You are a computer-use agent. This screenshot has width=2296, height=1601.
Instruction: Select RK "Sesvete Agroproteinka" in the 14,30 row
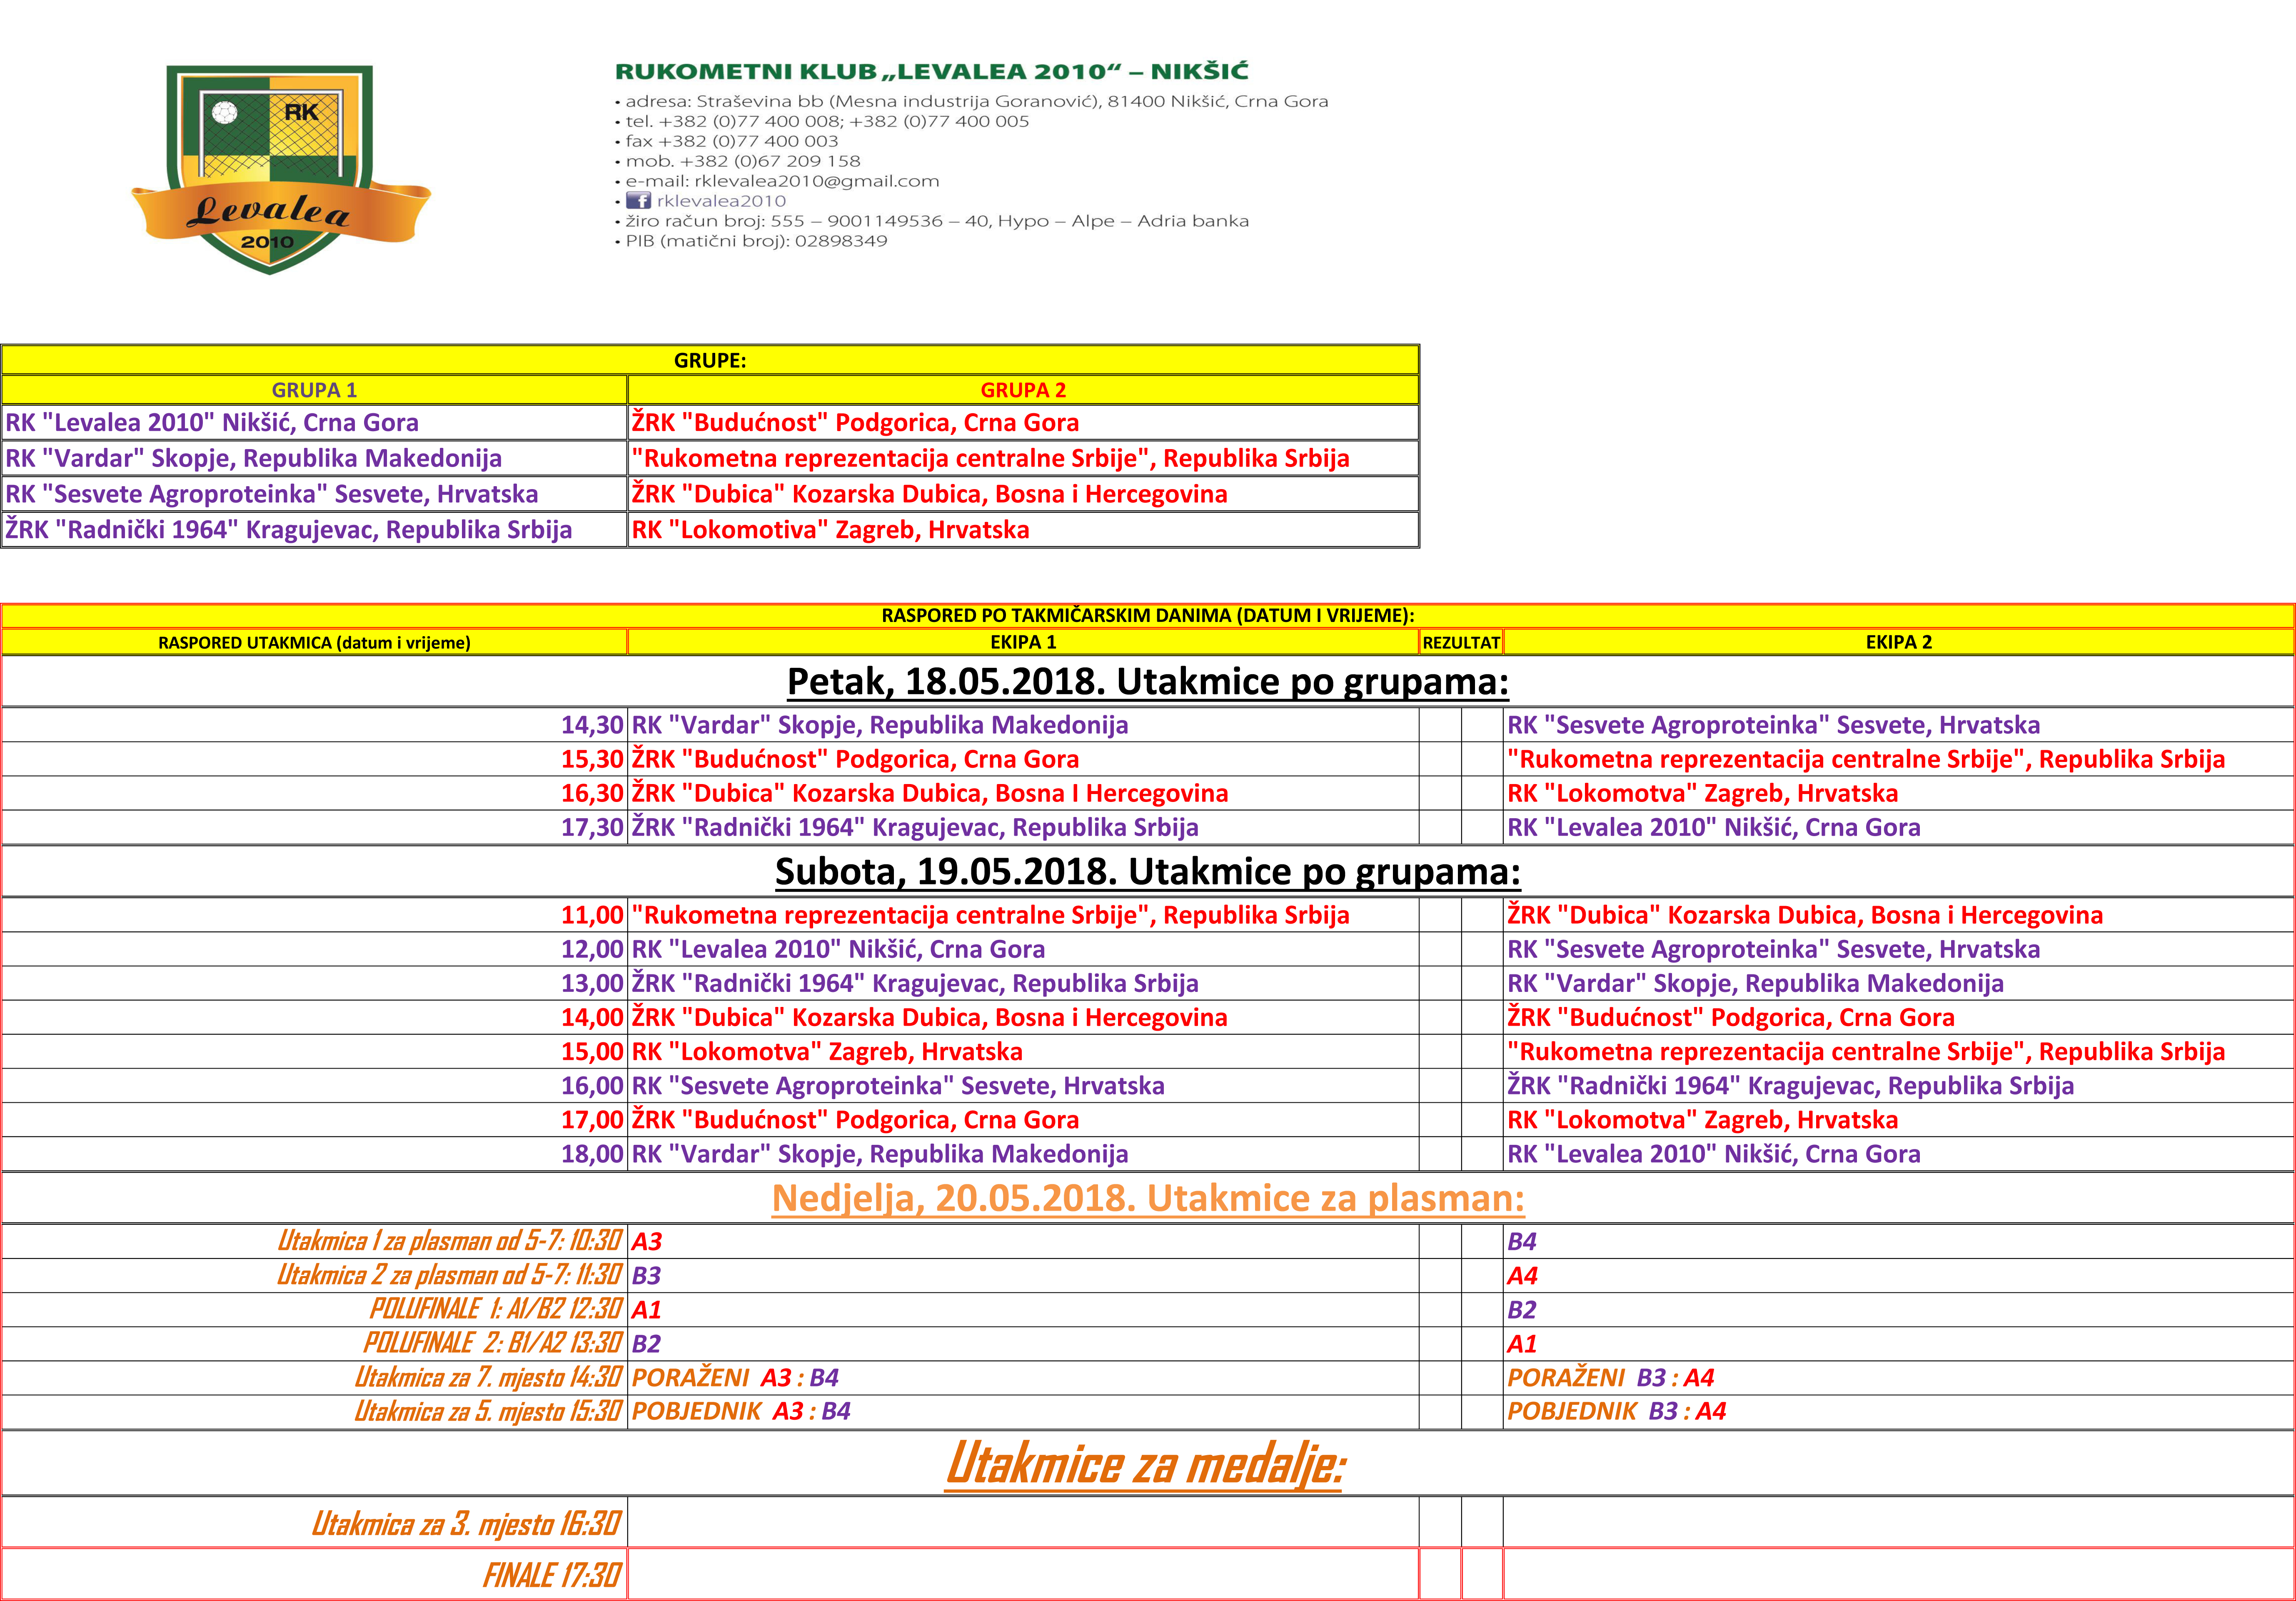(1774, 725)
